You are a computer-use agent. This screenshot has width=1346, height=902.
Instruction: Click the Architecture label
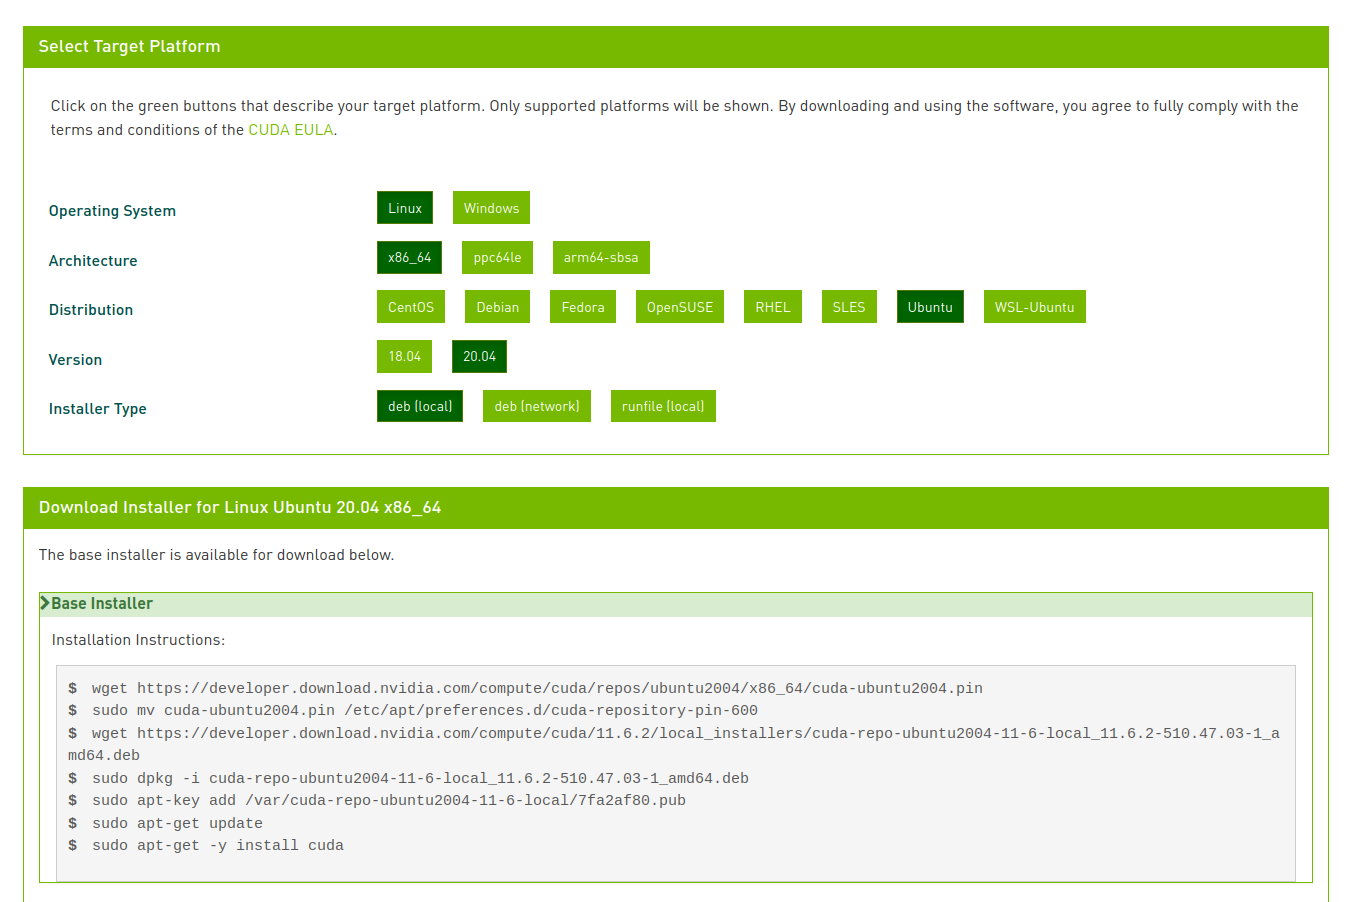click(93, 261)
